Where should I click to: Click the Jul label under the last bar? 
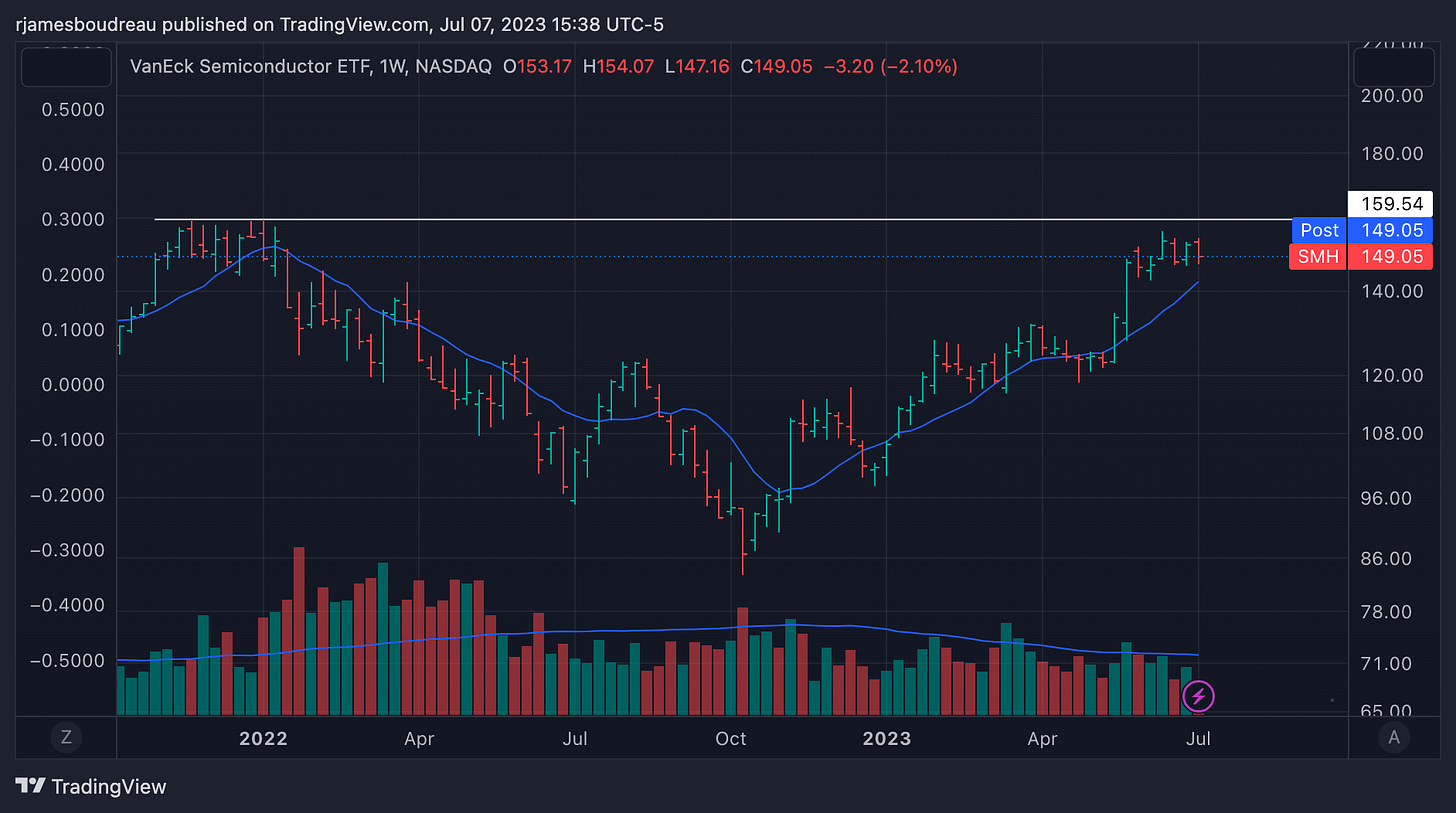[1199, 739]
